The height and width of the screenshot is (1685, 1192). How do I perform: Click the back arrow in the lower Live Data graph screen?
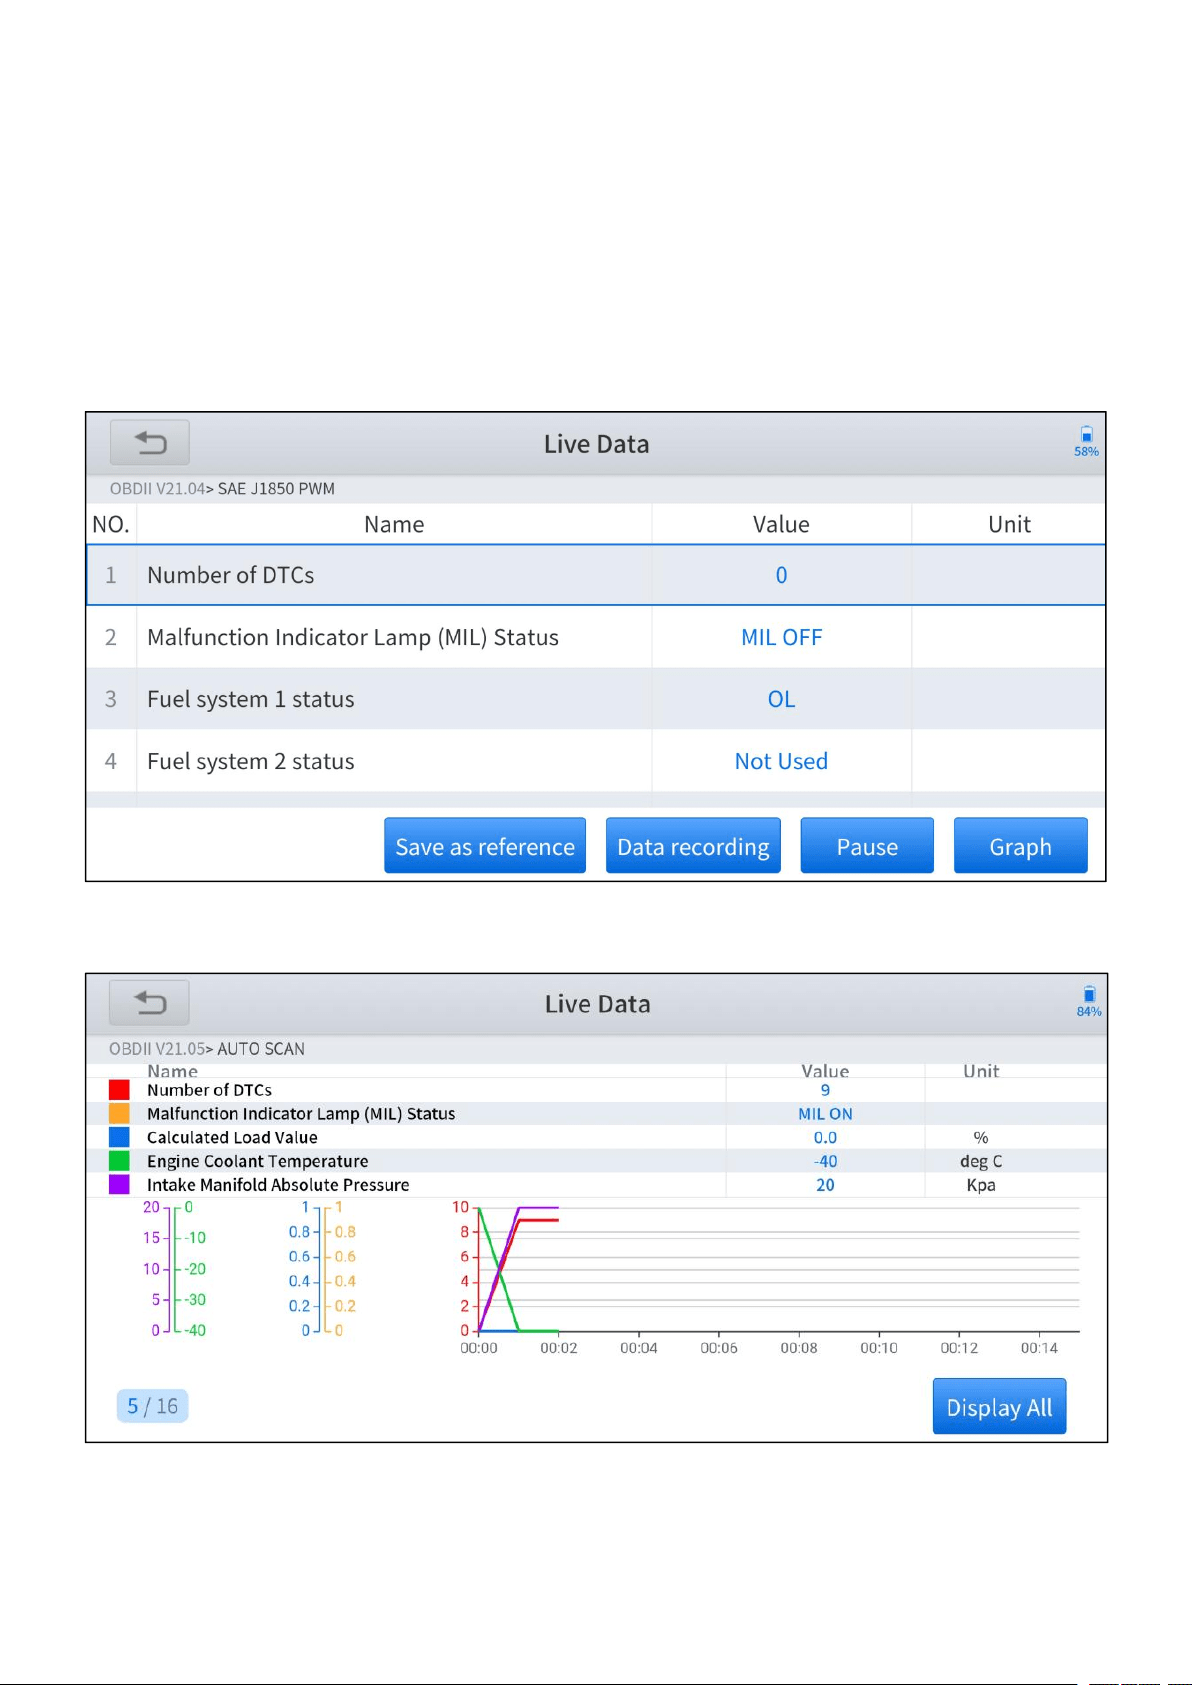(150, 1002)
